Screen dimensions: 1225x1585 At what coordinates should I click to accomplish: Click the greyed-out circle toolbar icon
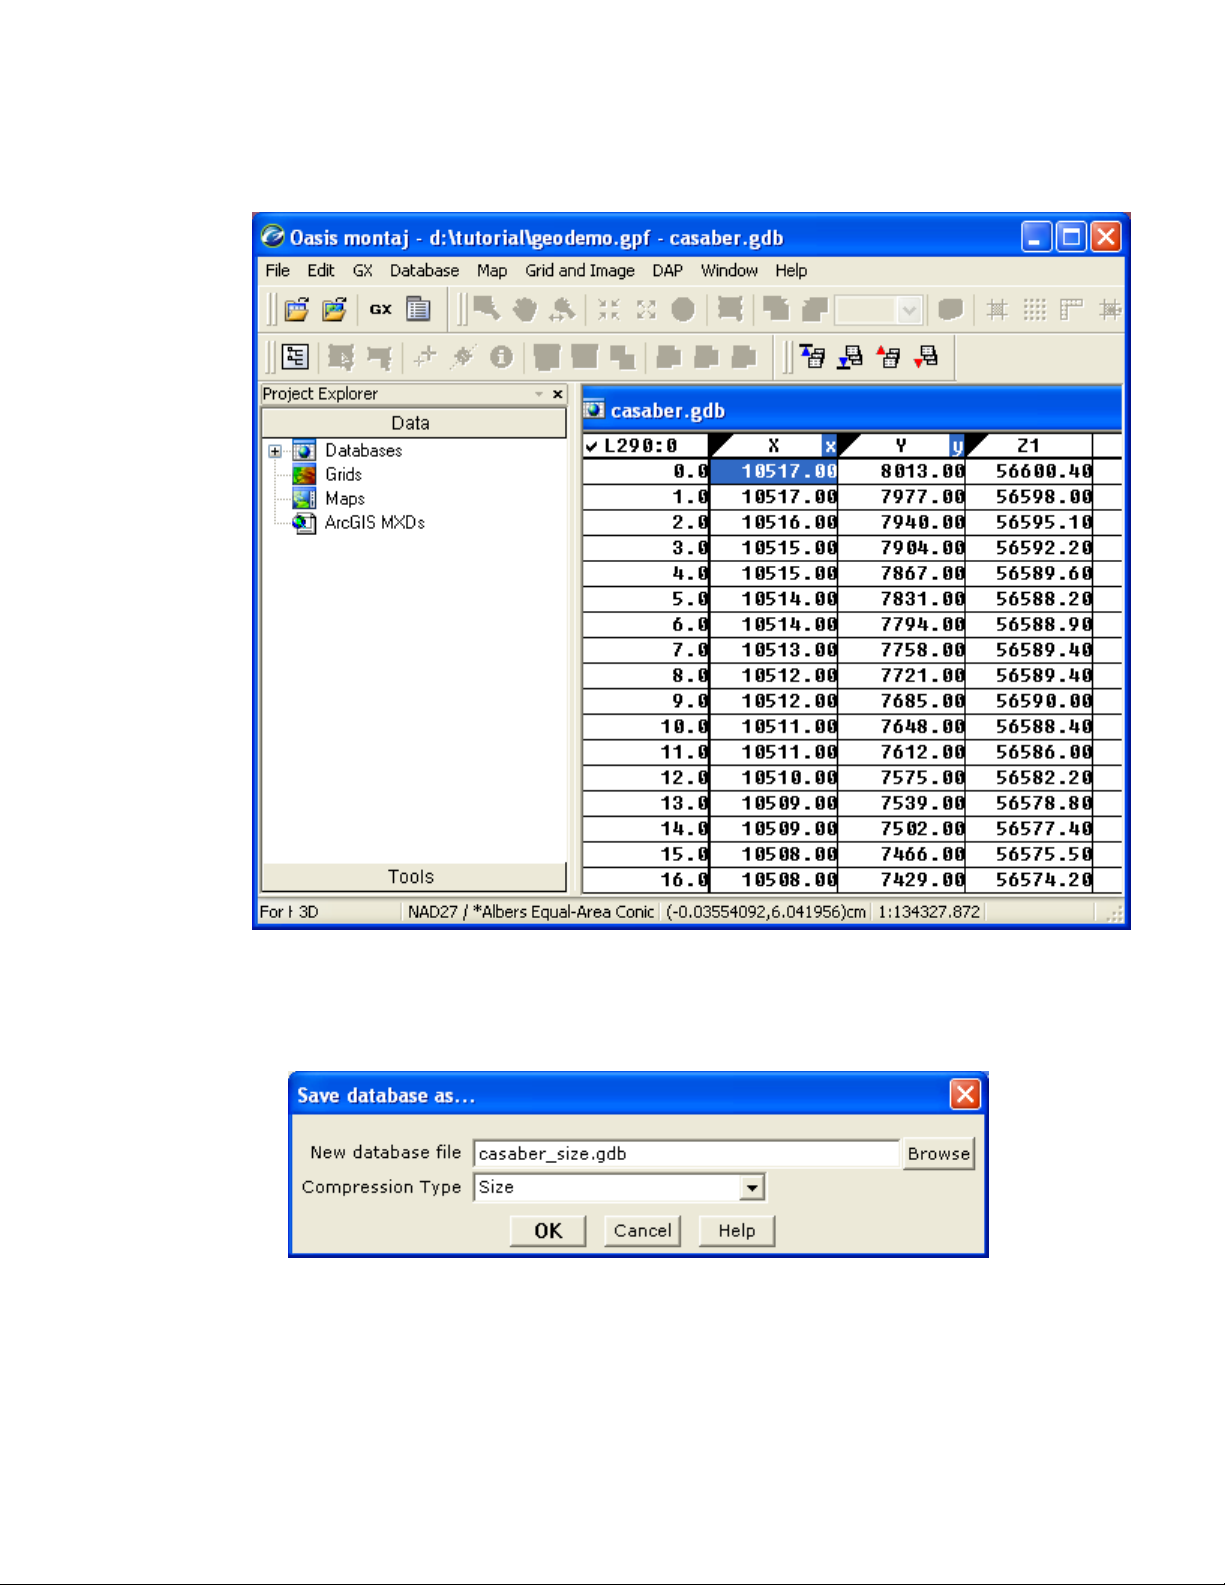click(683, 309)
